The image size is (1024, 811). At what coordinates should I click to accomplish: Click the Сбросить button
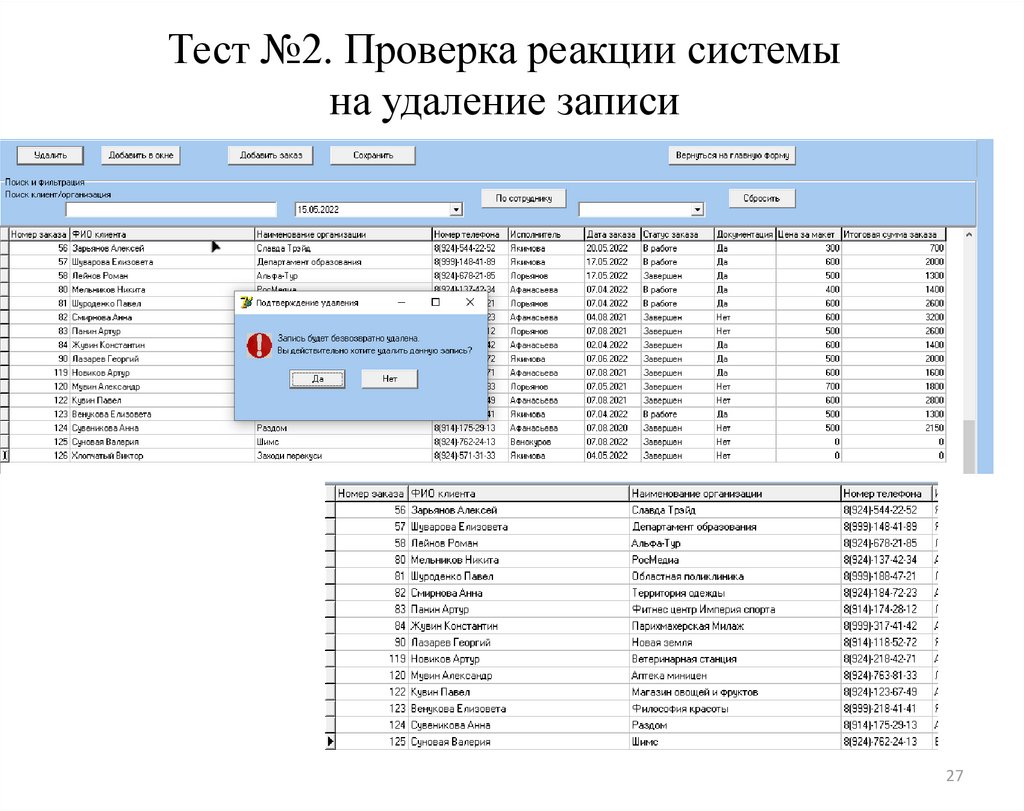[761, 198]
